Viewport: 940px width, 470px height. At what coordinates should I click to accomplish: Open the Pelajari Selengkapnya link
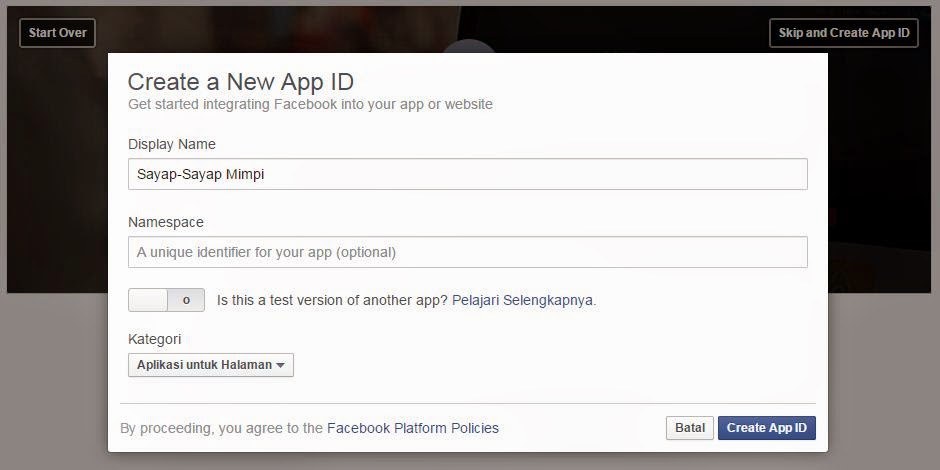(523, 300)
